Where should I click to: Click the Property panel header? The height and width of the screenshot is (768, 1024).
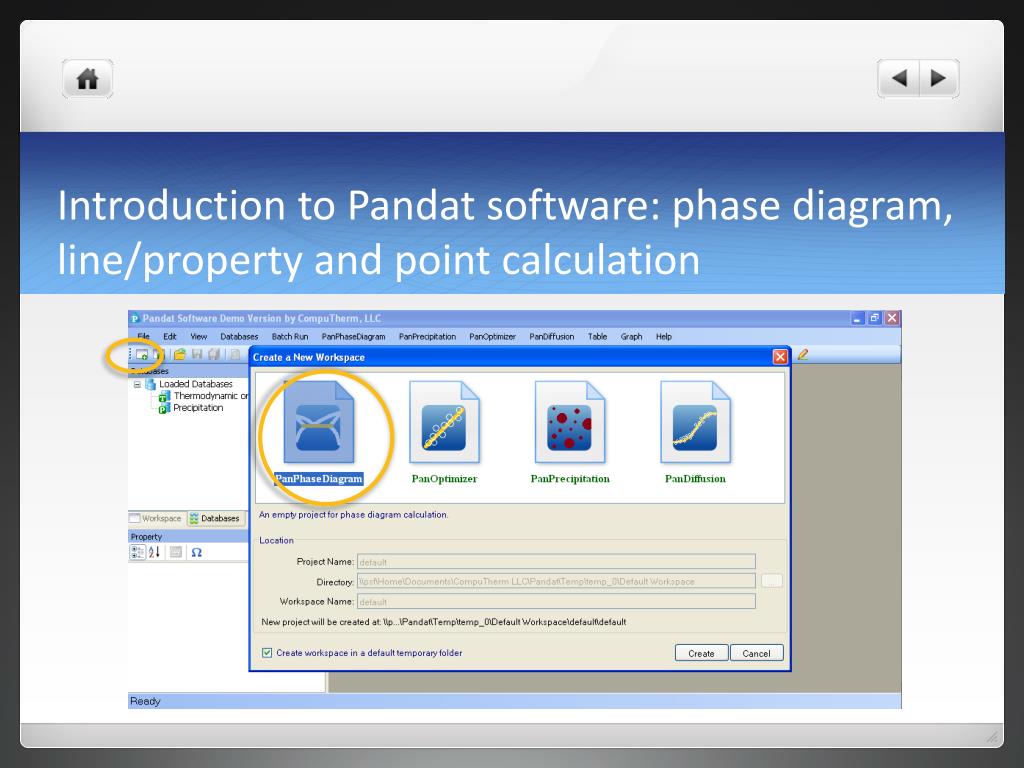(x=189, y=537)
